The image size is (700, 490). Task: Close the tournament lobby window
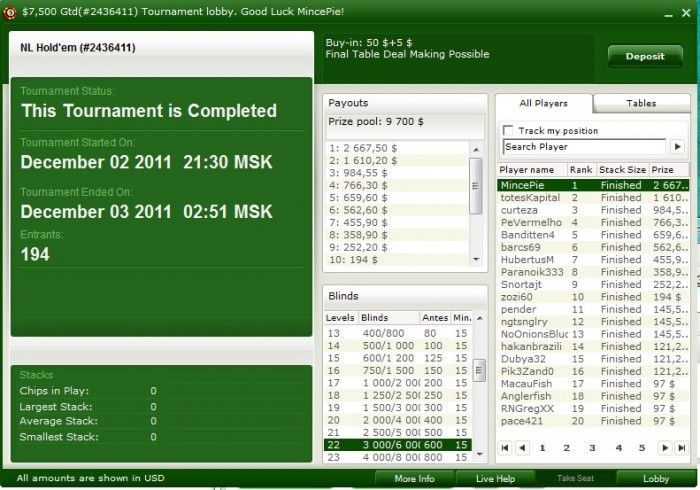(686, 13)
